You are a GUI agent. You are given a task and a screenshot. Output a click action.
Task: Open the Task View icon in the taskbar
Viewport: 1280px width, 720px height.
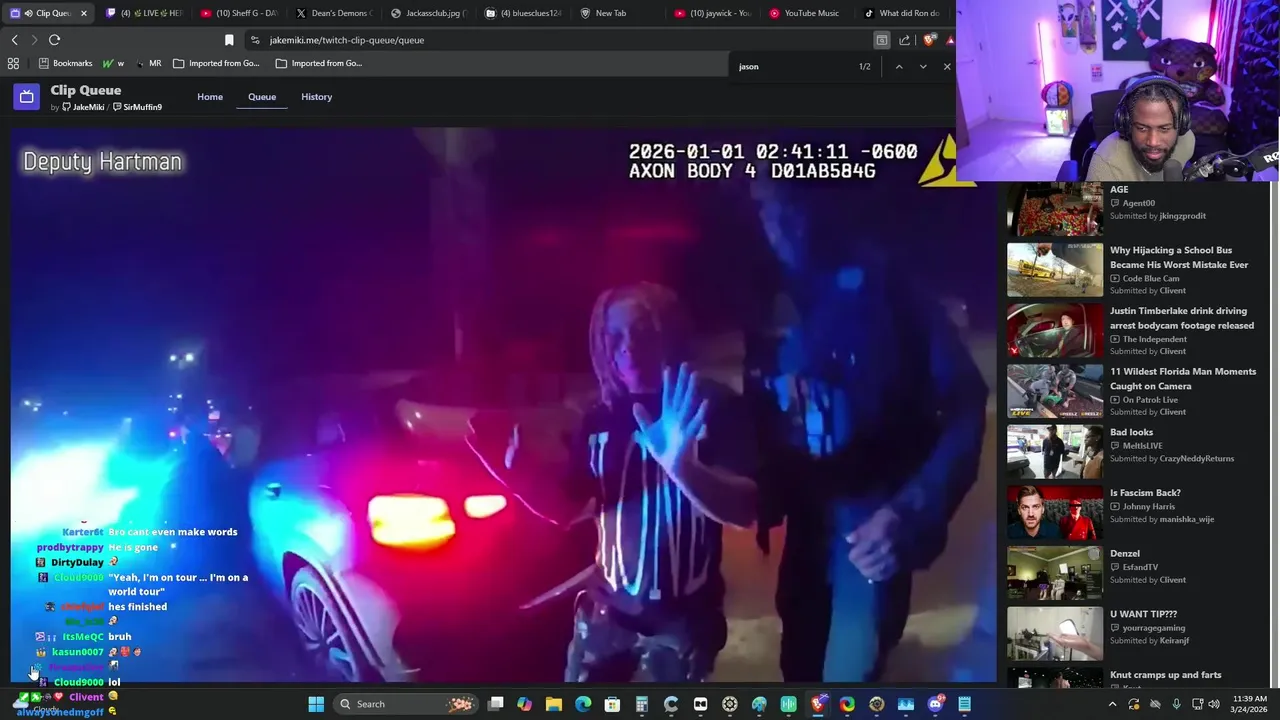[x=495, y=704]
